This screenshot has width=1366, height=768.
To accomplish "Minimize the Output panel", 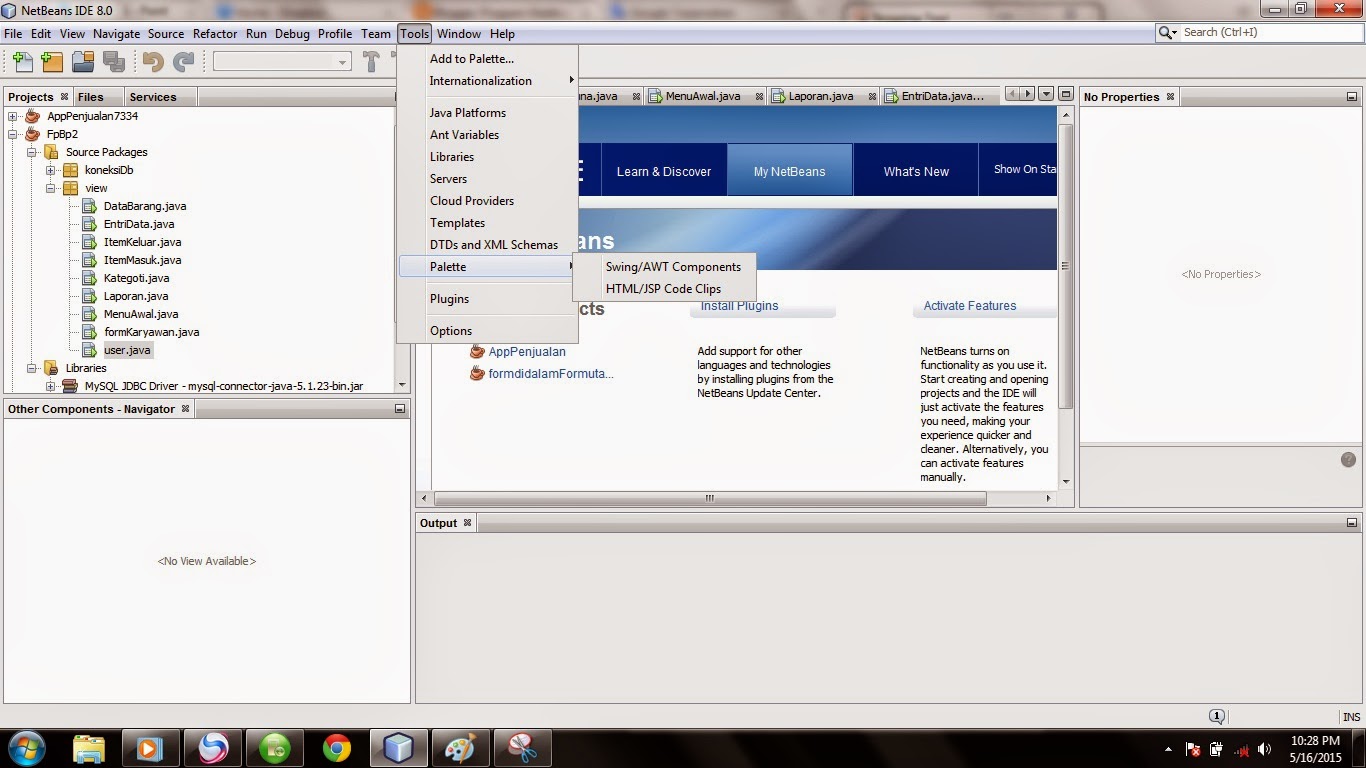I will [1352, 523].
